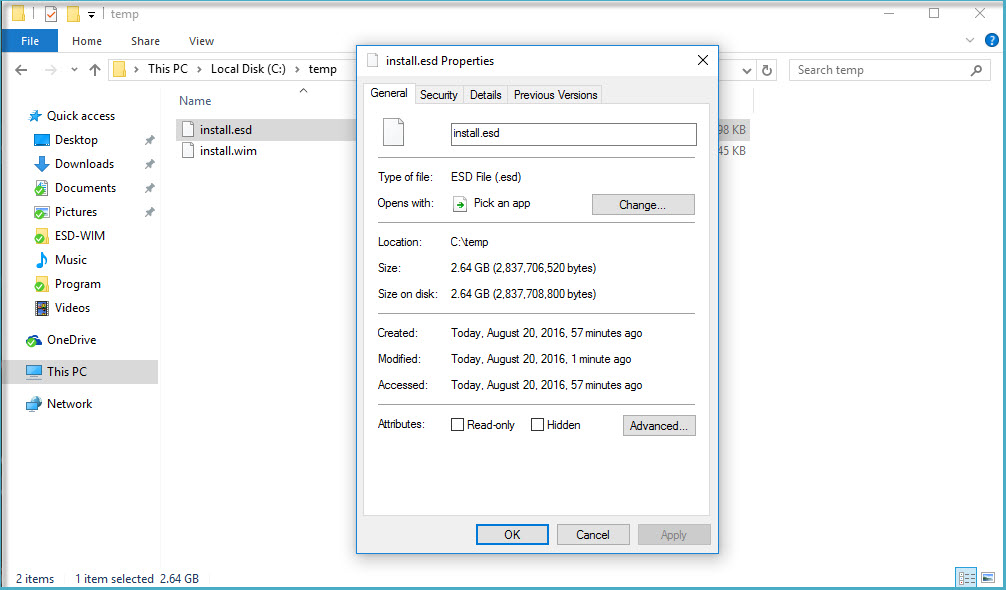Open Downloads in Quick access
Image resolution: width=1006 pixels, height=590 pixels.
(x=84, y=164)
